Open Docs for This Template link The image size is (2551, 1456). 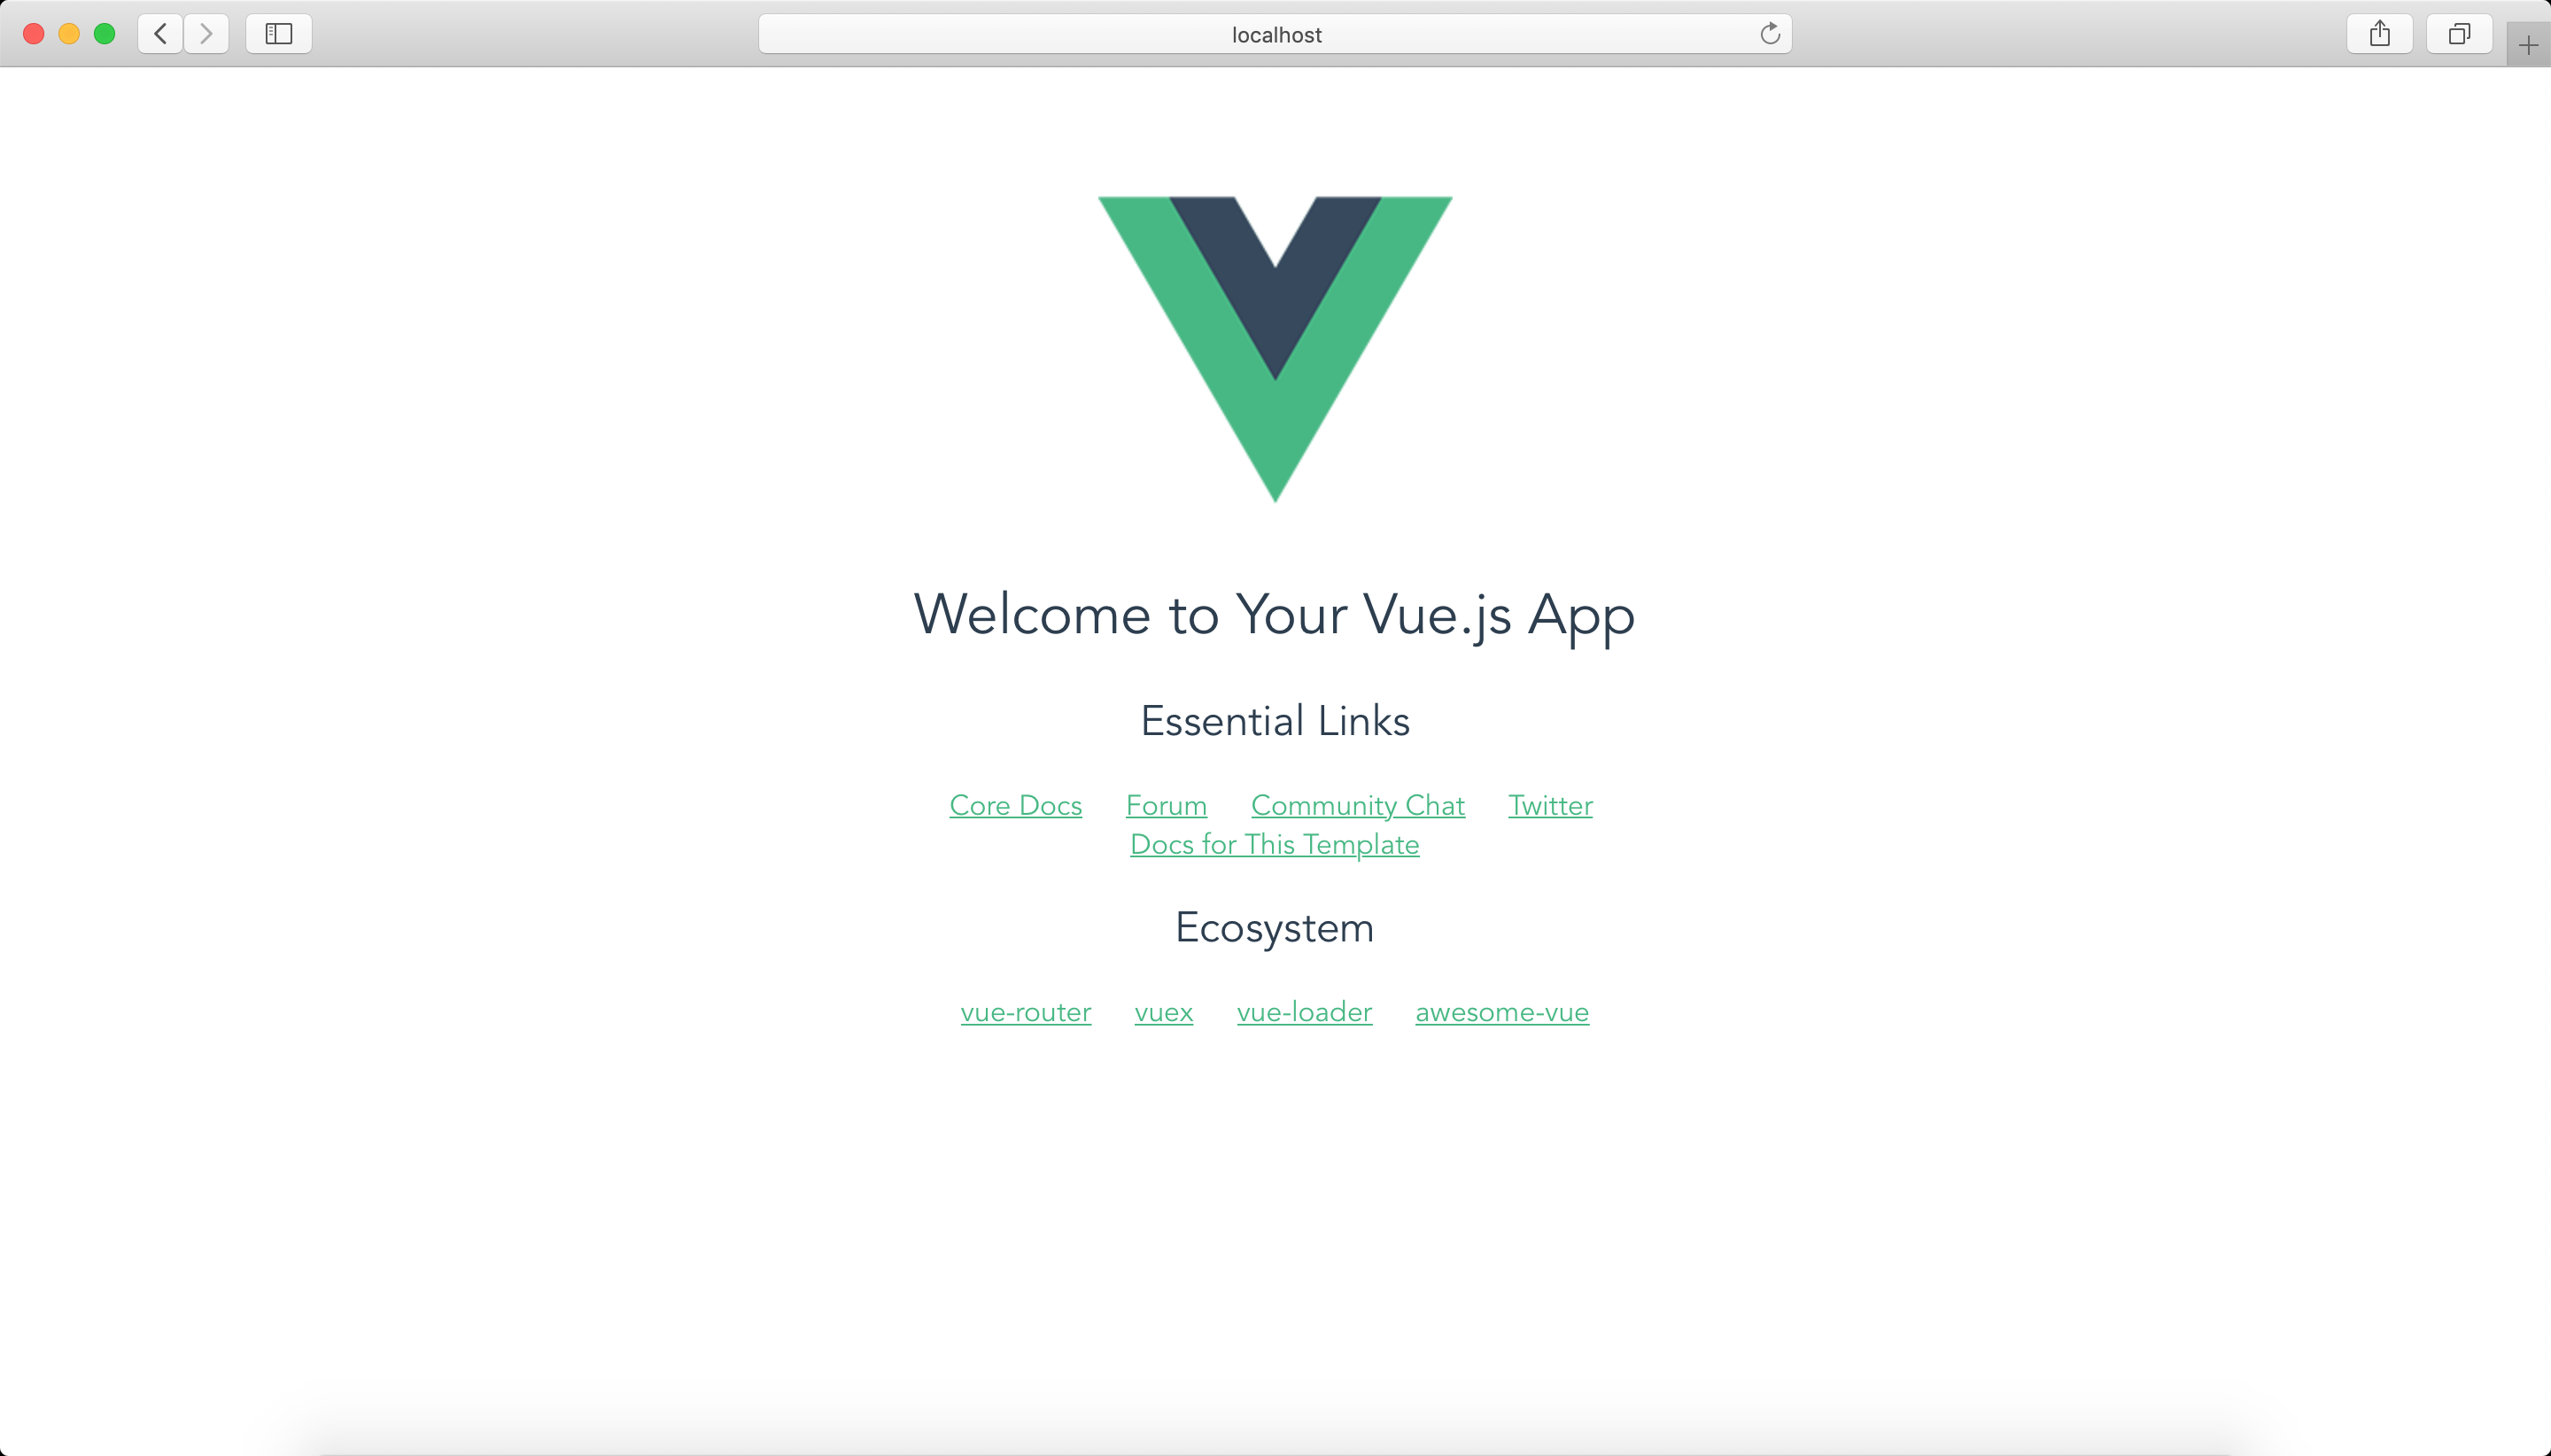point(1274,845)
